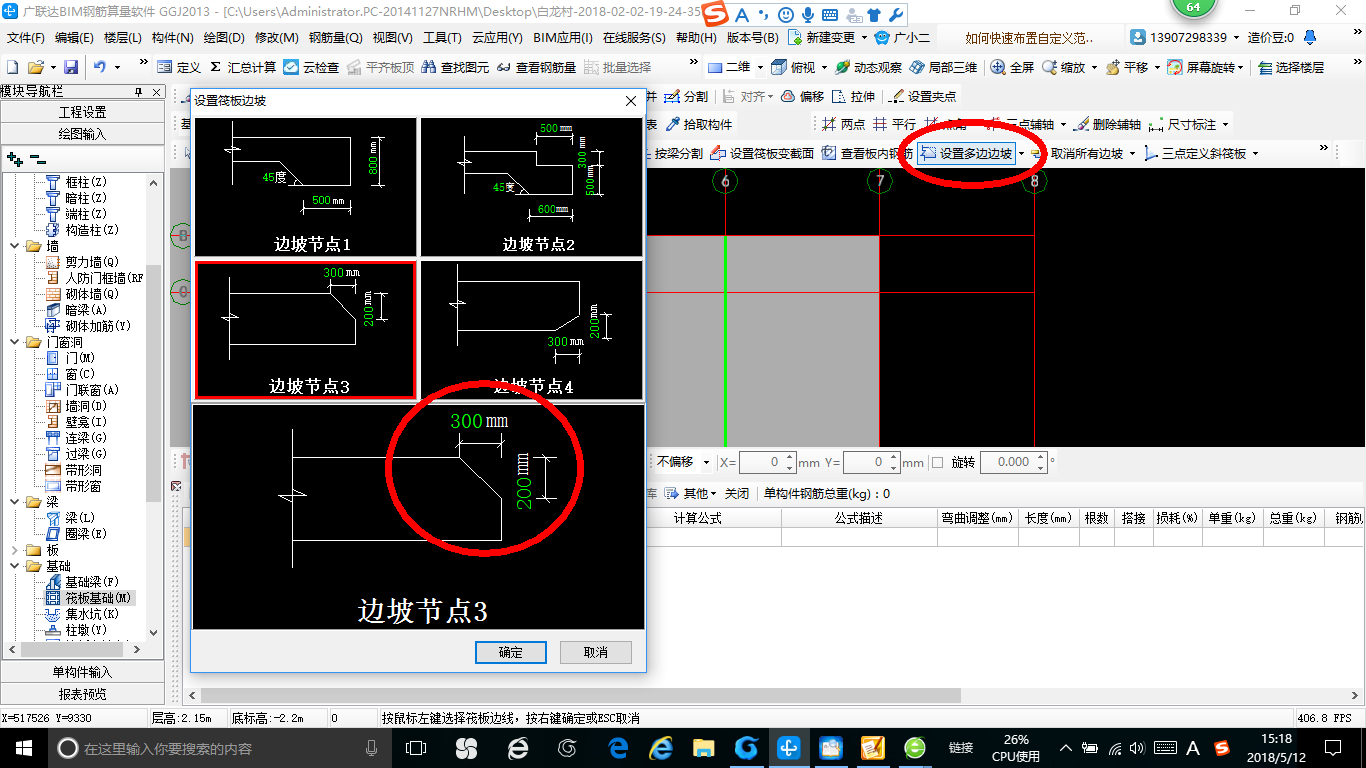Screen dimensions: 1366x768
Task: Click collapse-all minus icon in navigation panel
Action: click(x=38, y=158)
